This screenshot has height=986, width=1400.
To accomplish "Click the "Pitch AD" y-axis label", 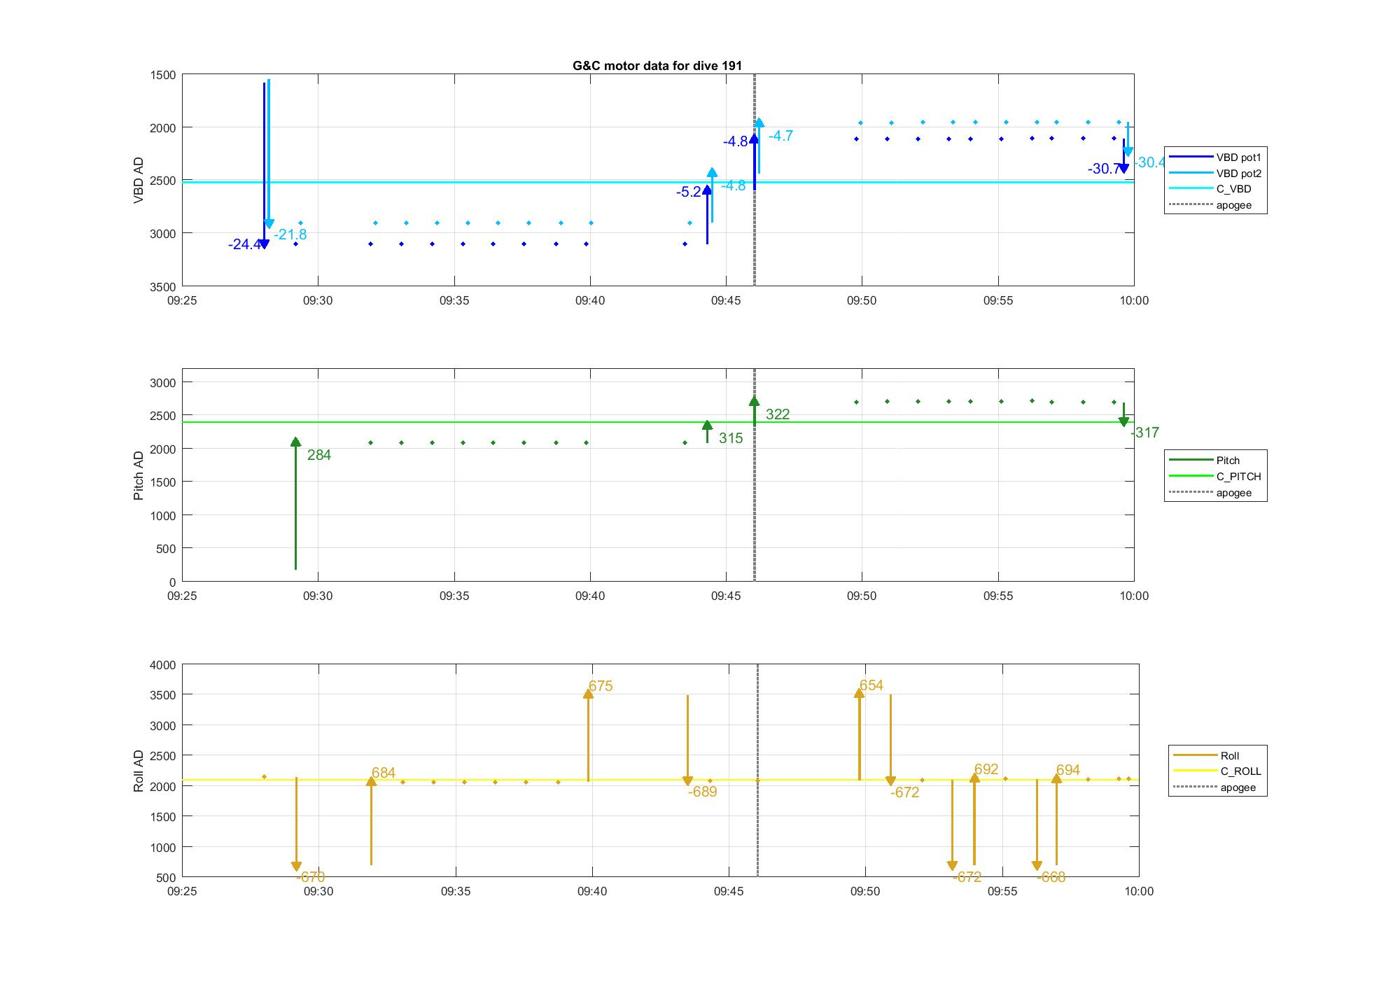I will (x=139, y=475).
